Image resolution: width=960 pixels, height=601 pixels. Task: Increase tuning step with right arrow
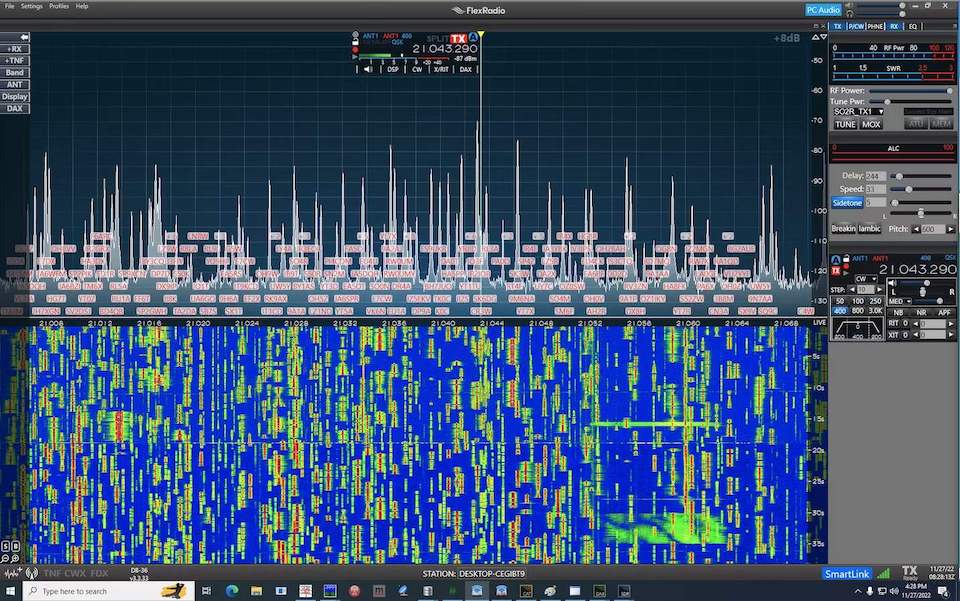pyautogui.click(x=880, y=289)
